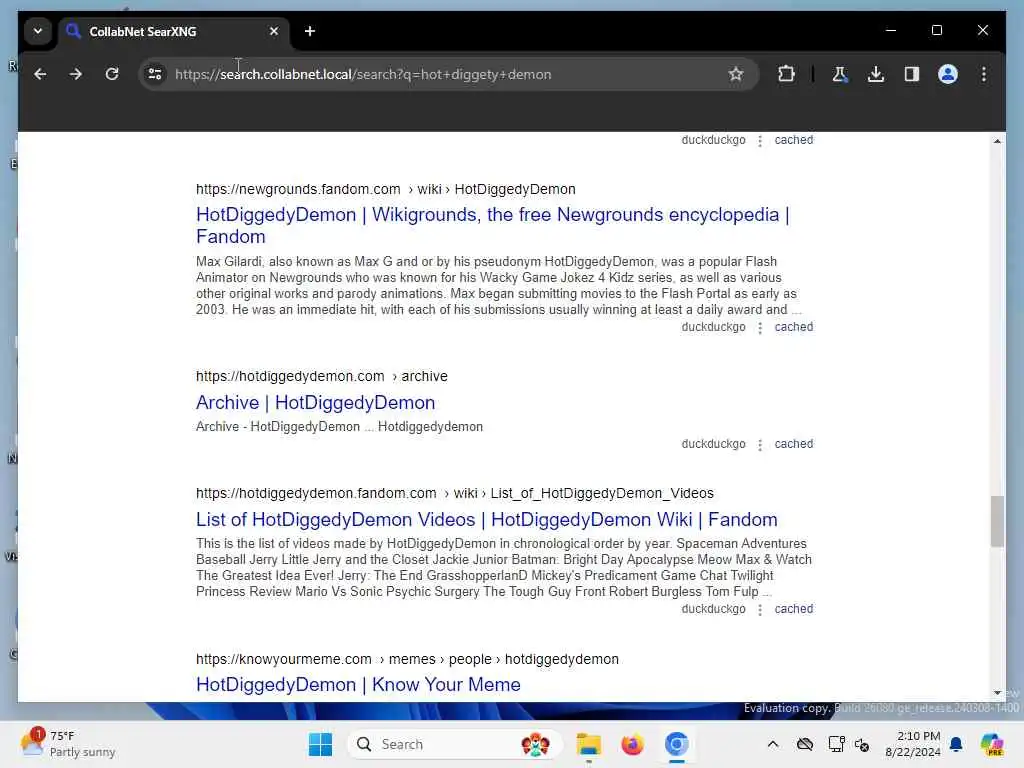Open the Downloads tray icon
The width and height of the screenshot is (1024, 768).
(x=876, y=74)
